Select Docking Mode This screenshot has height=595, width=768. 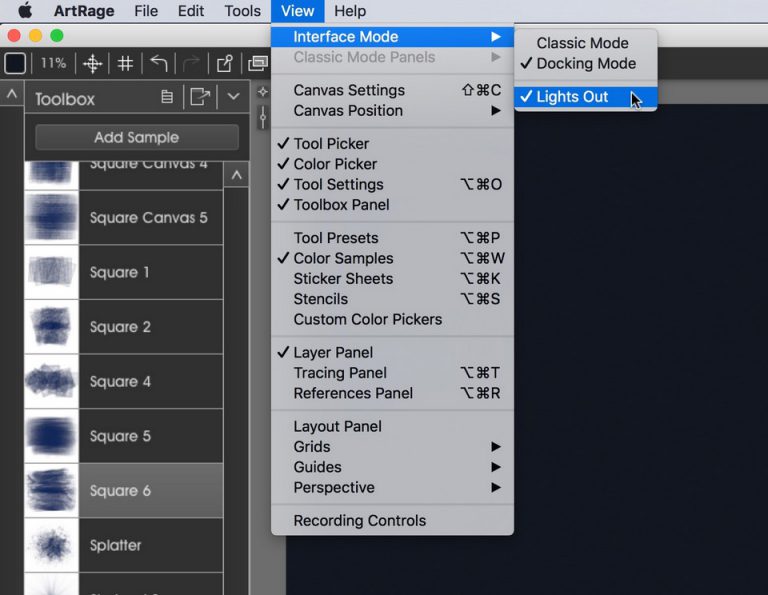tap(586, 64)
